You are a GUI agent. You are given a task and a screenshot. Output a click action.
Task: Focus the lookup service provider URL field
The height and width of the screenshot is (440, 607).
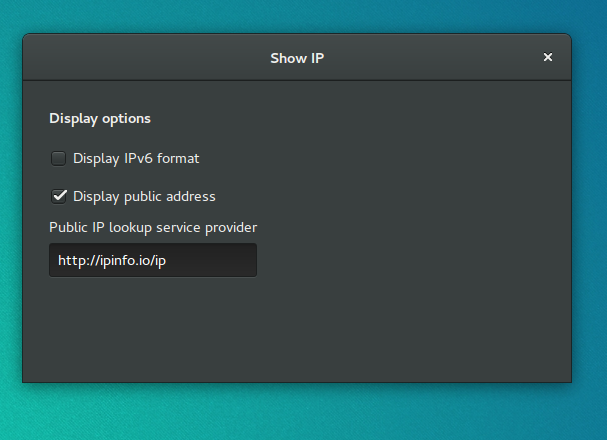point(153,260)
